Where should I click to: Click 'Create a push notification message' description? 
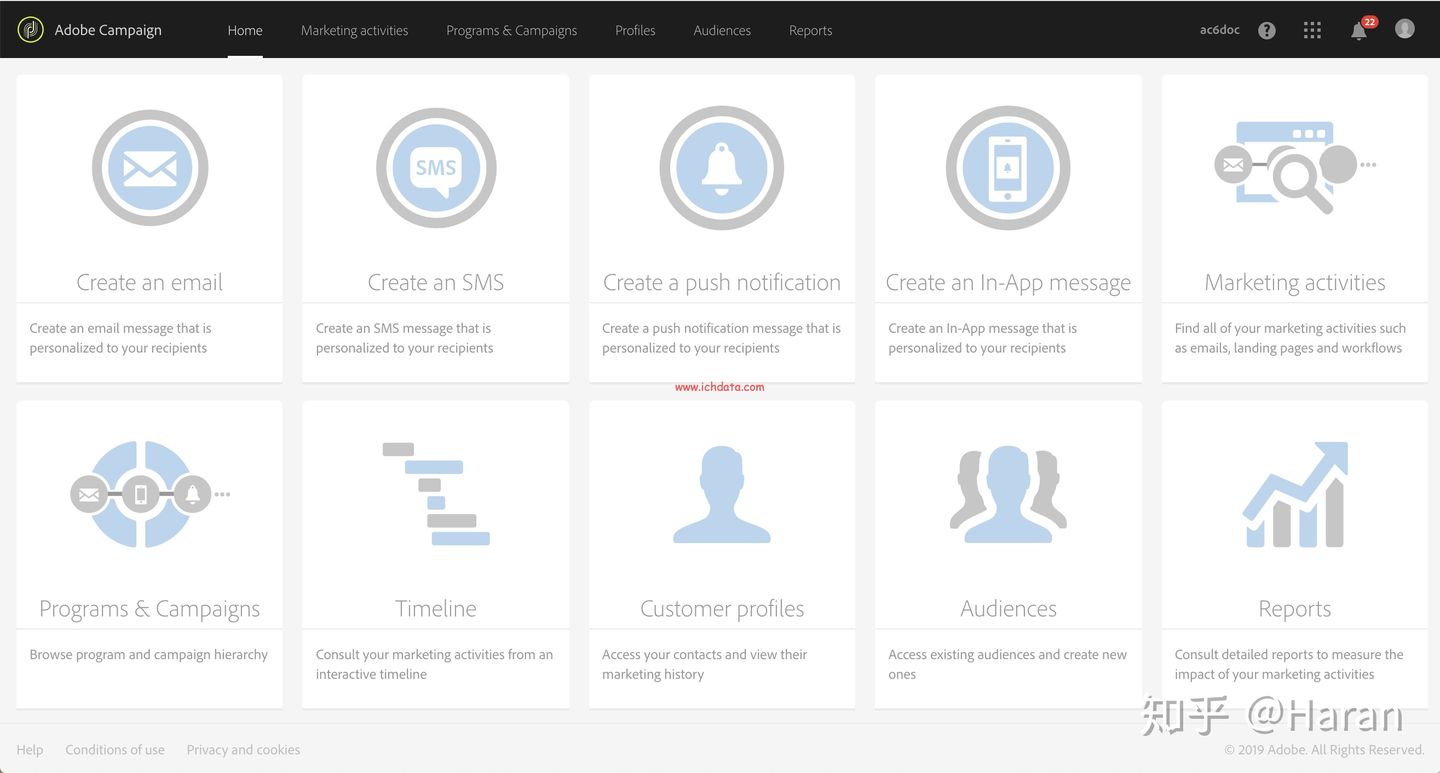pos(721,338)
